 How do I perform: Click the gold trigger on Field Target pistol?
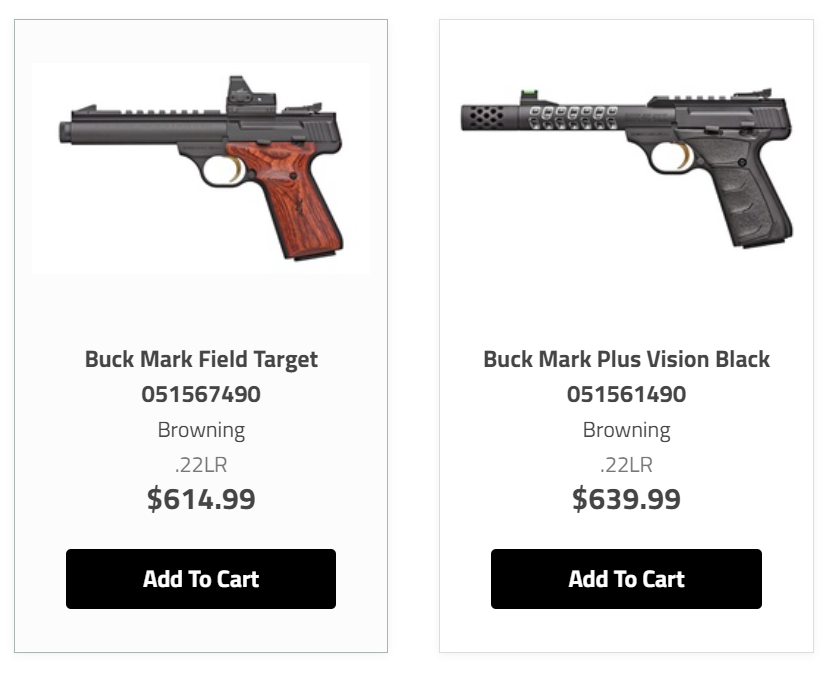click(236, 169)
